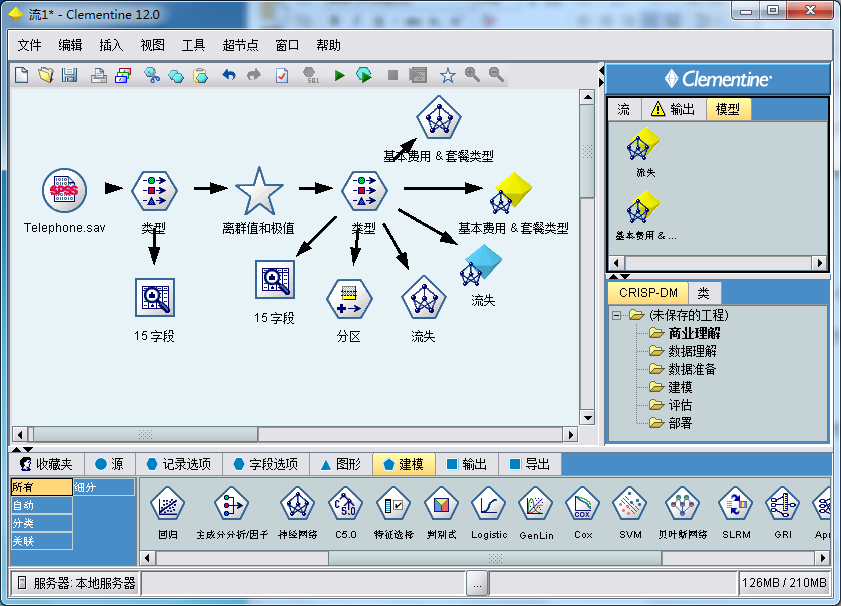Click the new stream toolbar icon
Image resolution: width=841 pixels, height=606 pixels.
pyautogui.click(x=21, y=75)
